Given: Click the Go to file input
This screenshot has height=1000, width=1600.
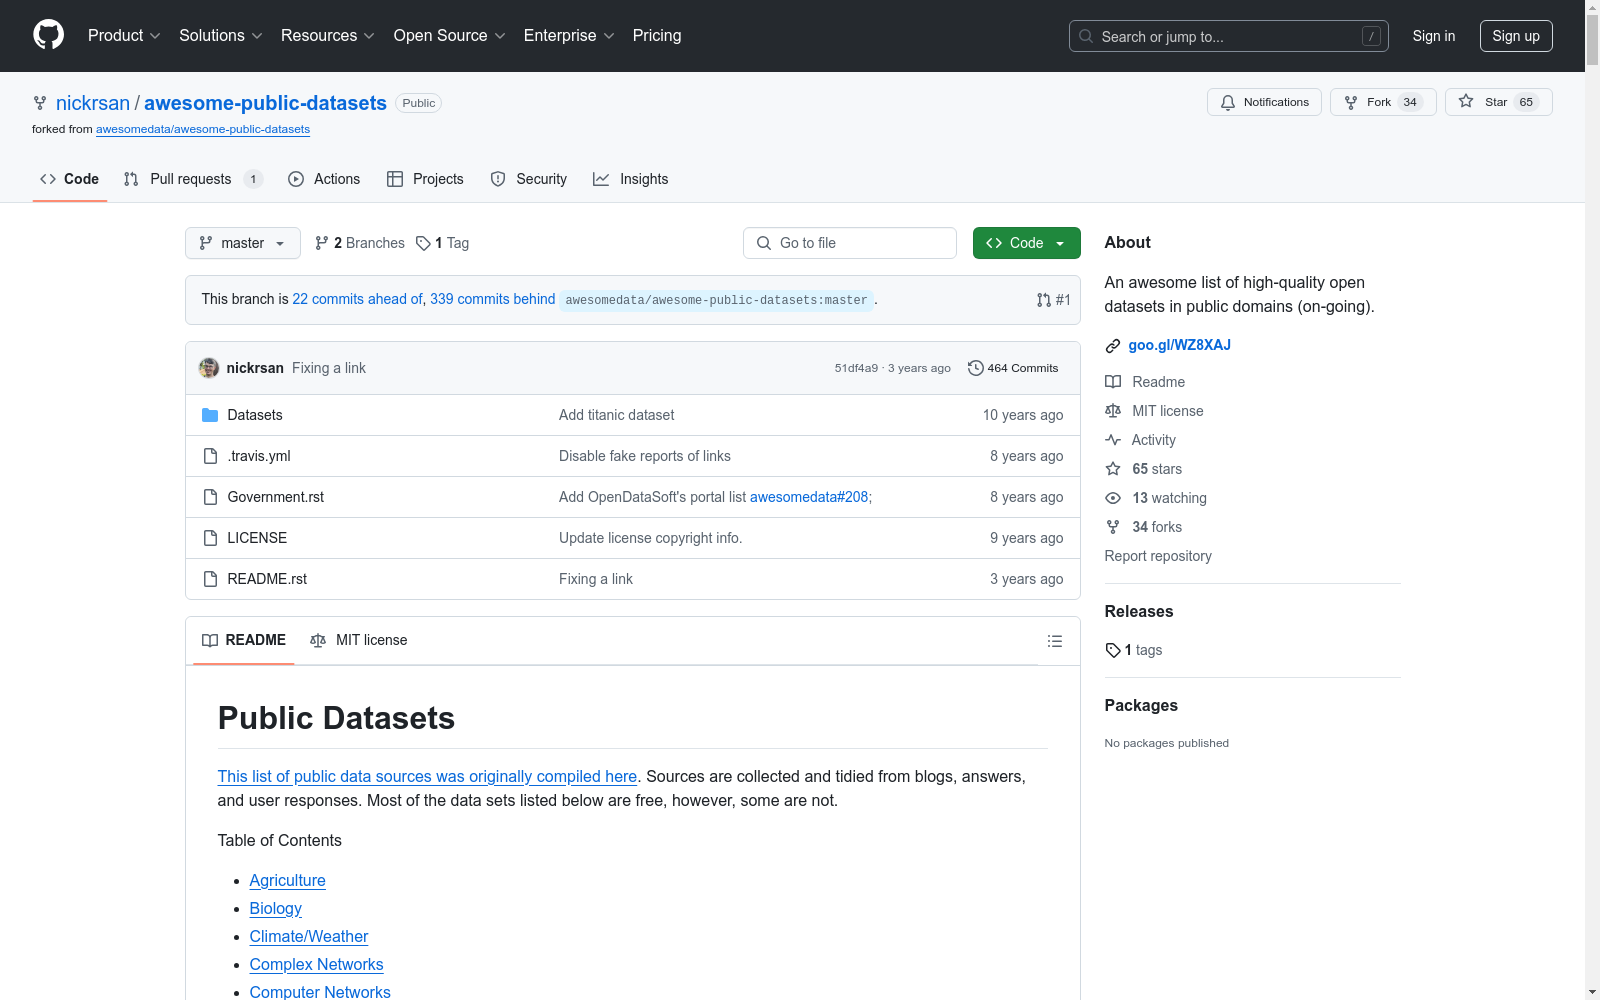Looking at the screenshot, I should (x=850, y=243).
